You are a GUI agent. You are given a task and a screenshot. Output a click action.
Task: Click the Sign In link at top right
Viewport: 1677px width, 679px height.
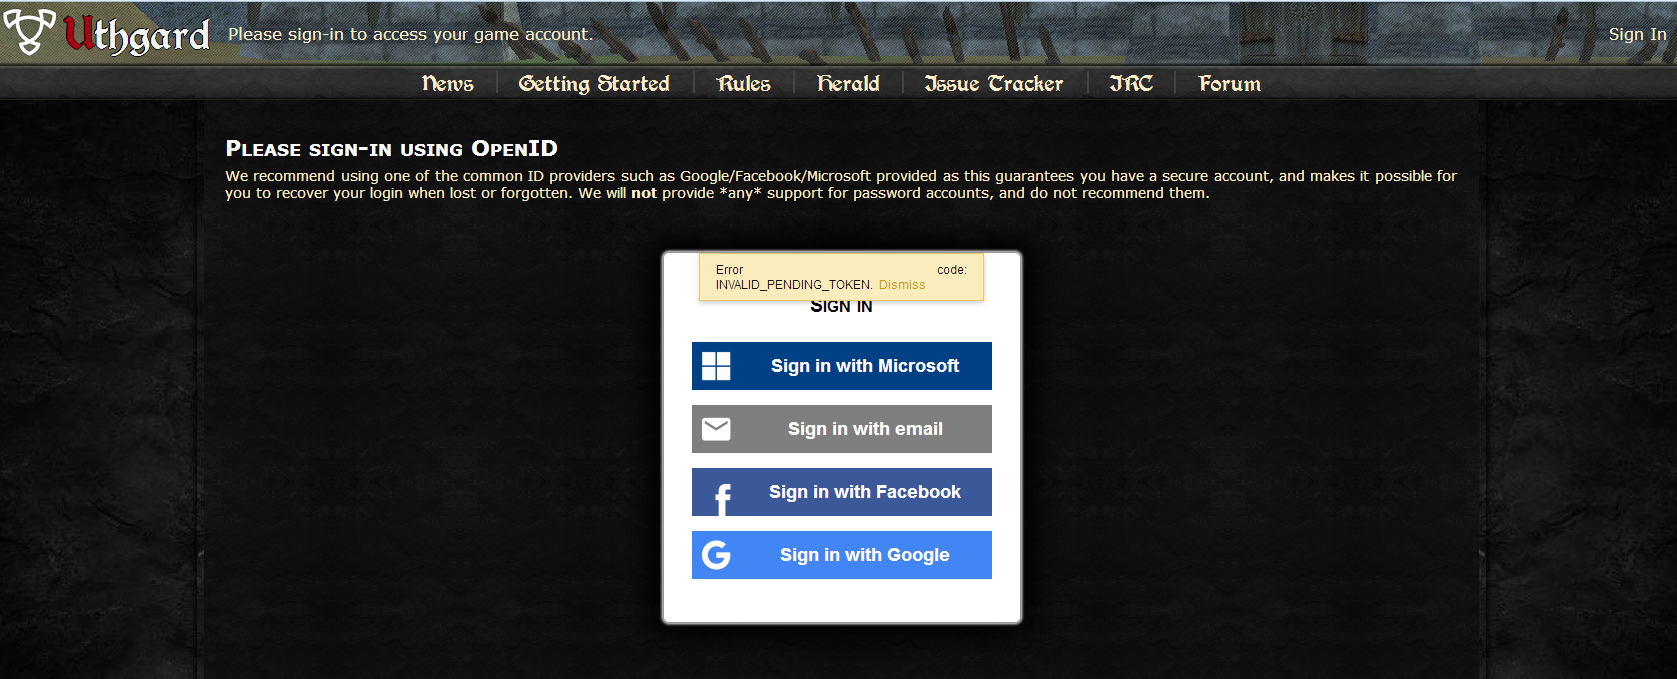(x=1636, y=34)
